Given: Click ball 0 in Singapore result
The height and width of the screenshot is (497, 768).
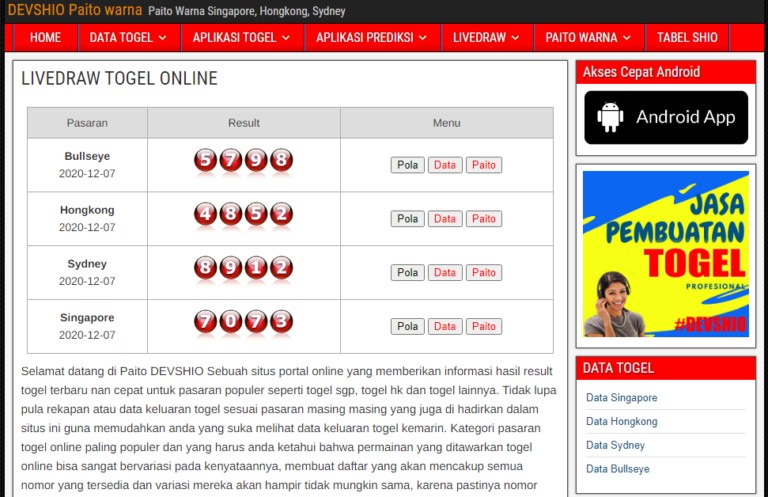Looking at the screenshot, I should pyautogui.click(x=231, y=322).
